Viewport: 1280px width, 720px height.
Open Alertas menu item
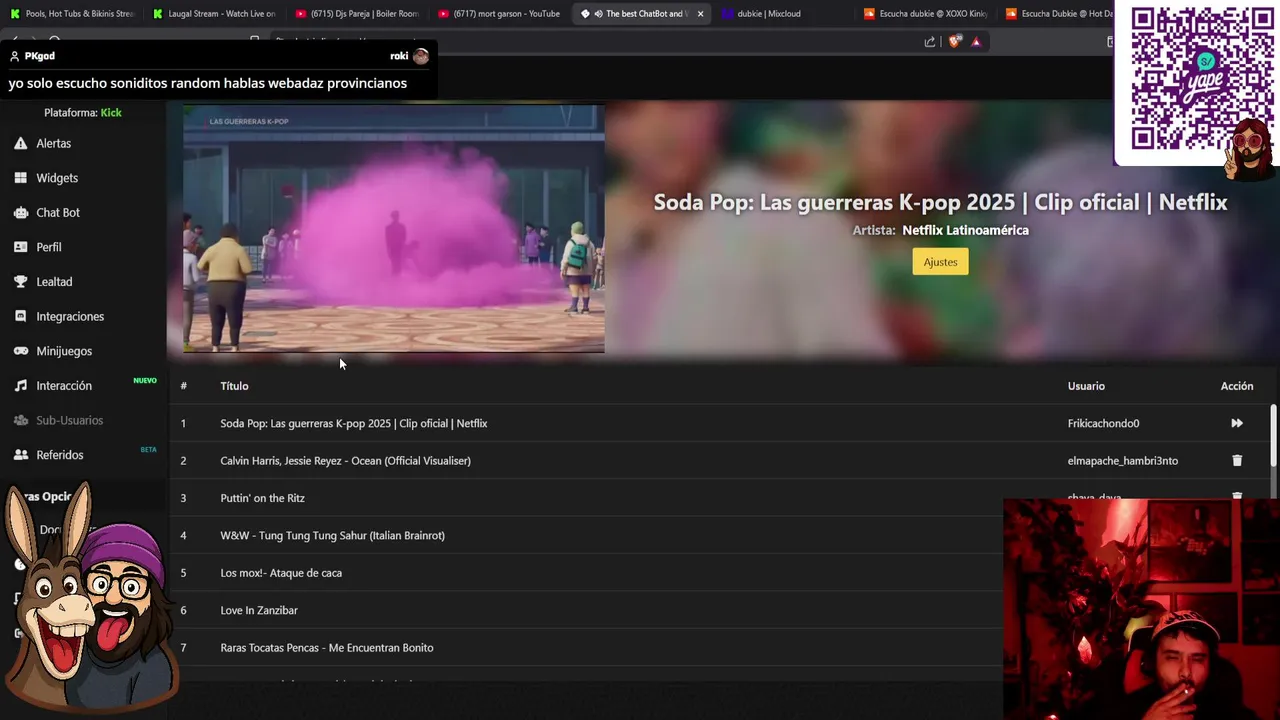tap(54, 143)
